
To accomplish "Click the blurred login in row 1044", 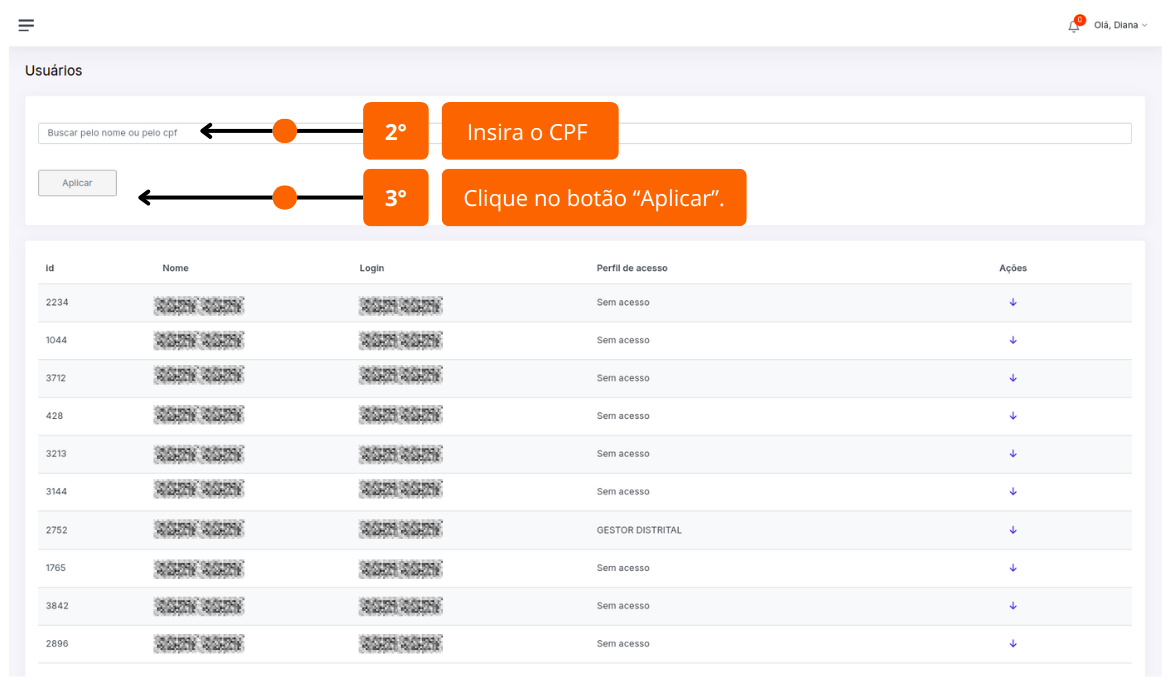I will (x=400, y=340).
